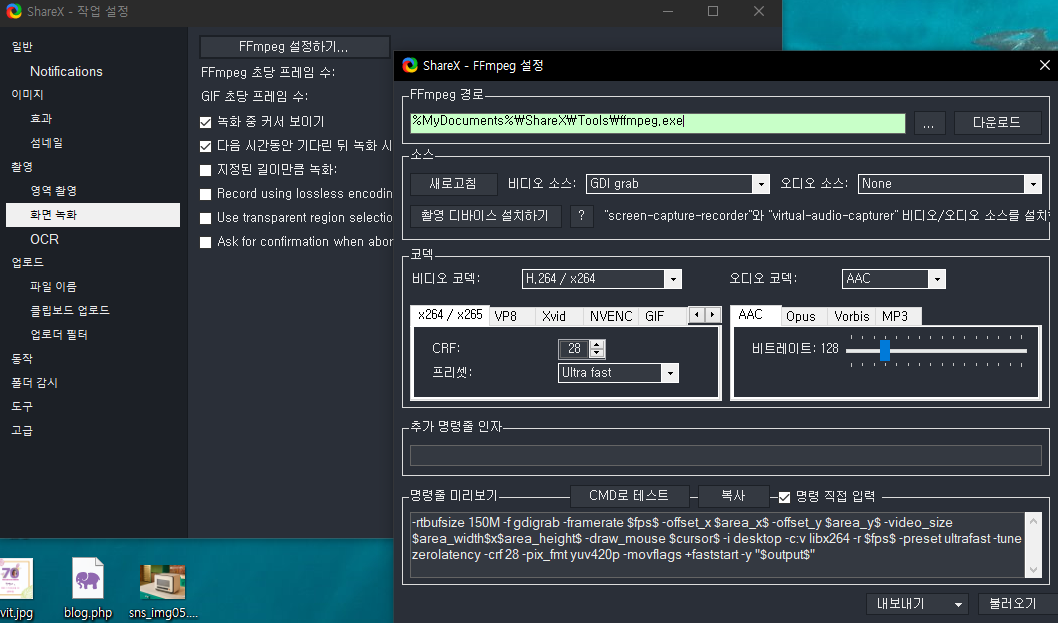Select 클립보드 업로드 in settings sidebar
Screen dimensions: 1058x623
pos(69,310)
